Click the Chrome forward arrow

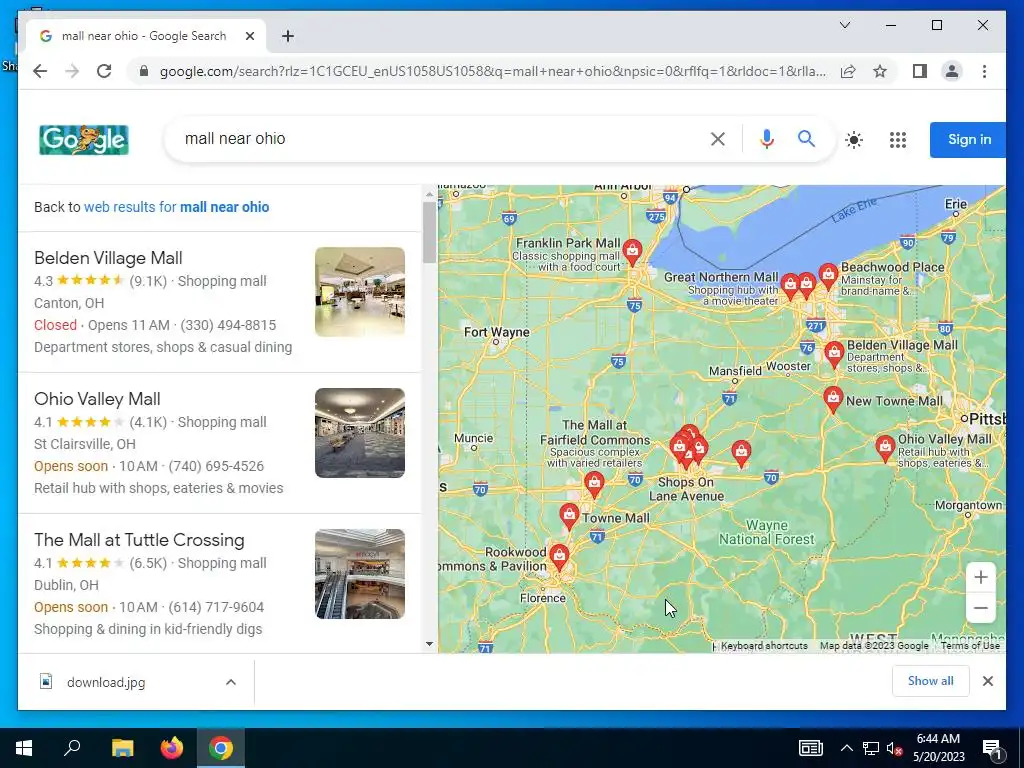click(x=72, y=71)
